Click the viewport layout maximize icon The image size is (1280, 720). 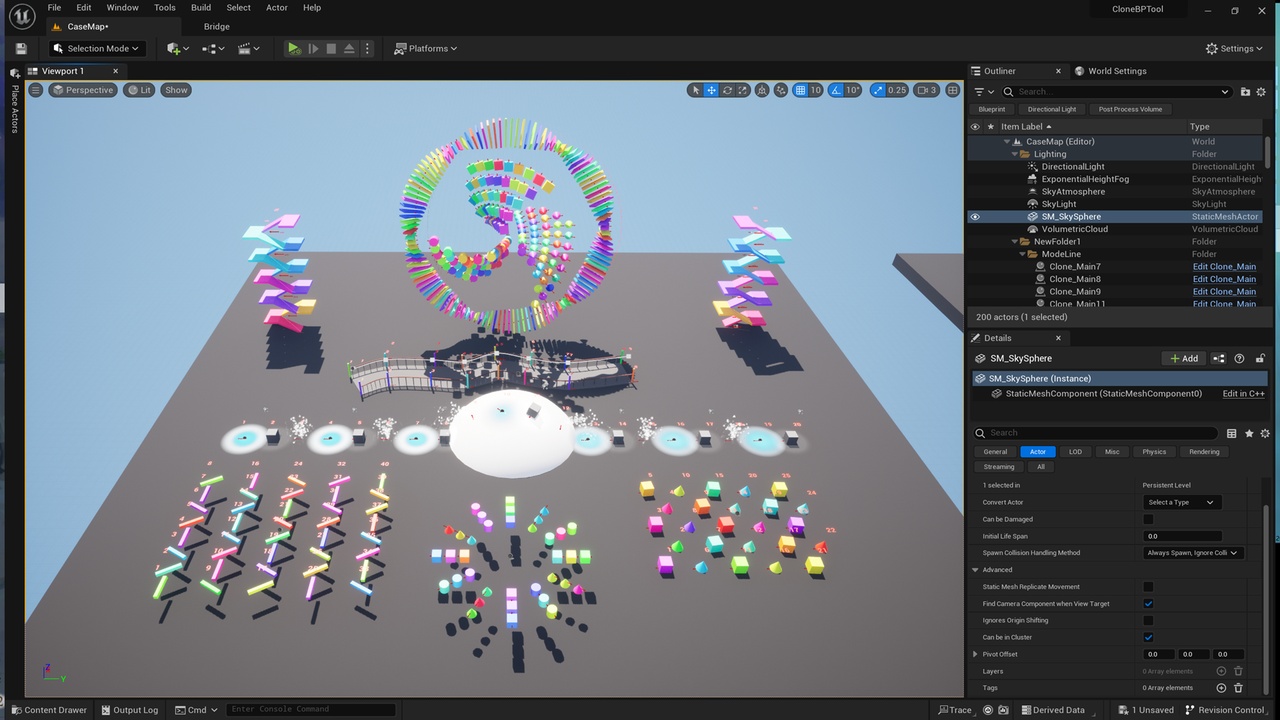(952, 90)
